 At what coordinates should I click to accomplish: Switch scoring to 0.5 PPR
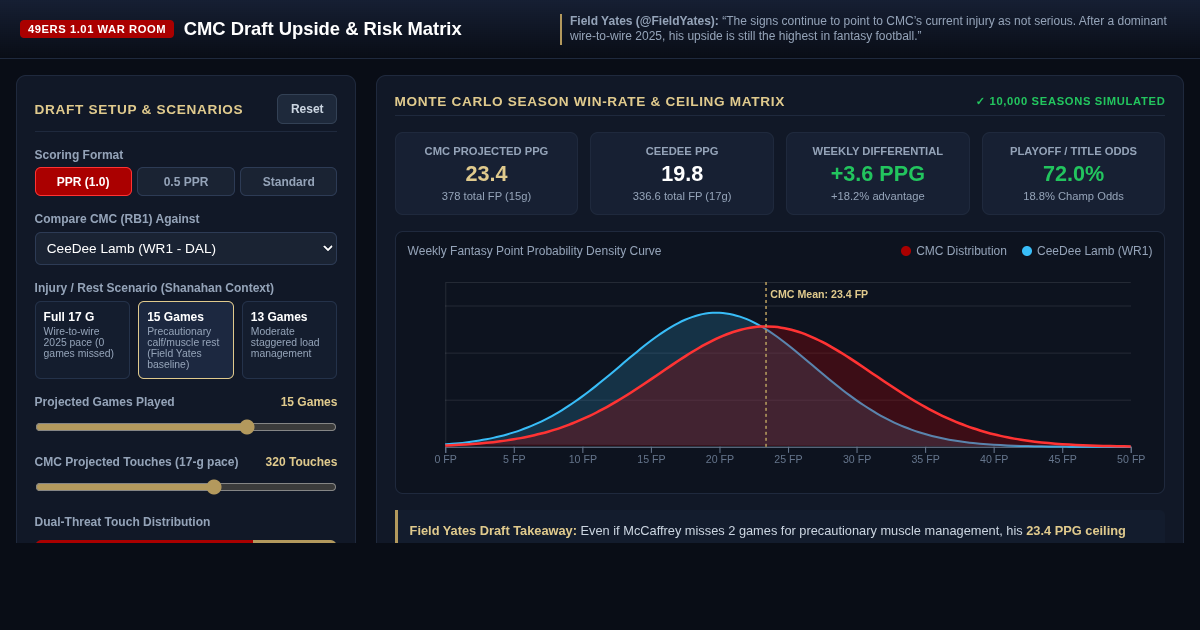tap(186, 182)
